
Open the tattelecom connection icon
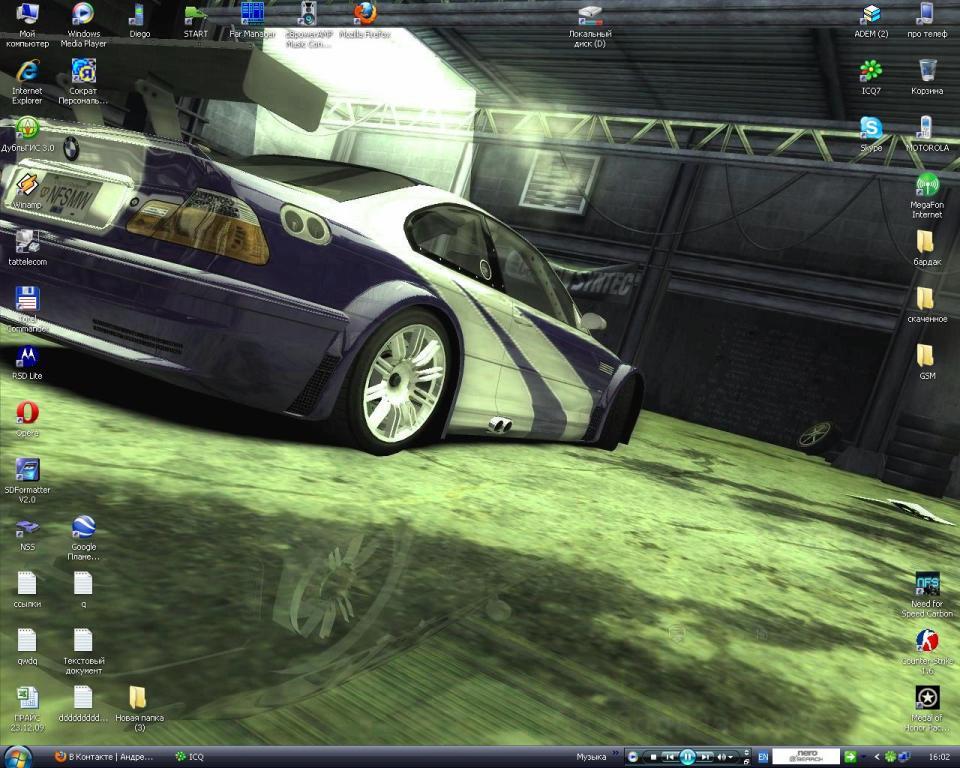click(x=27, y=248)
